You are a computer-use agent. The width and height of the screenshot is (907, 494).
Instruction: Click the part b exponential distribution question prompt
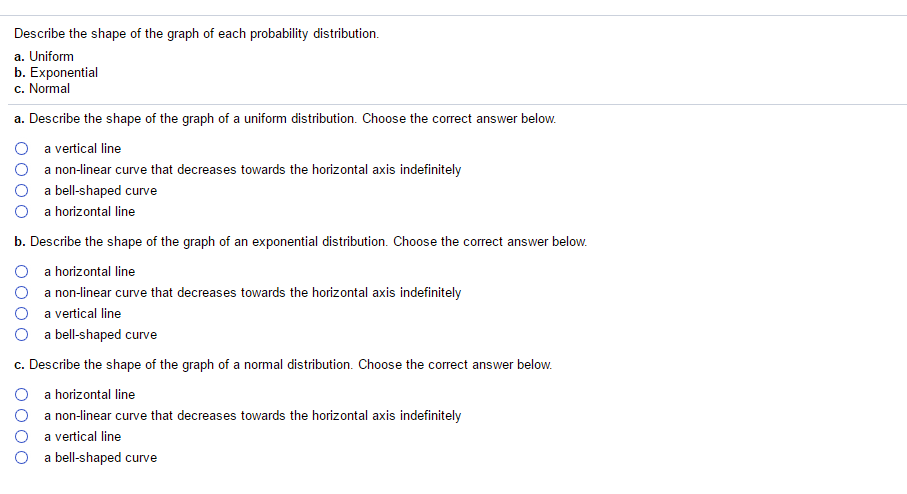pos(300,242)
